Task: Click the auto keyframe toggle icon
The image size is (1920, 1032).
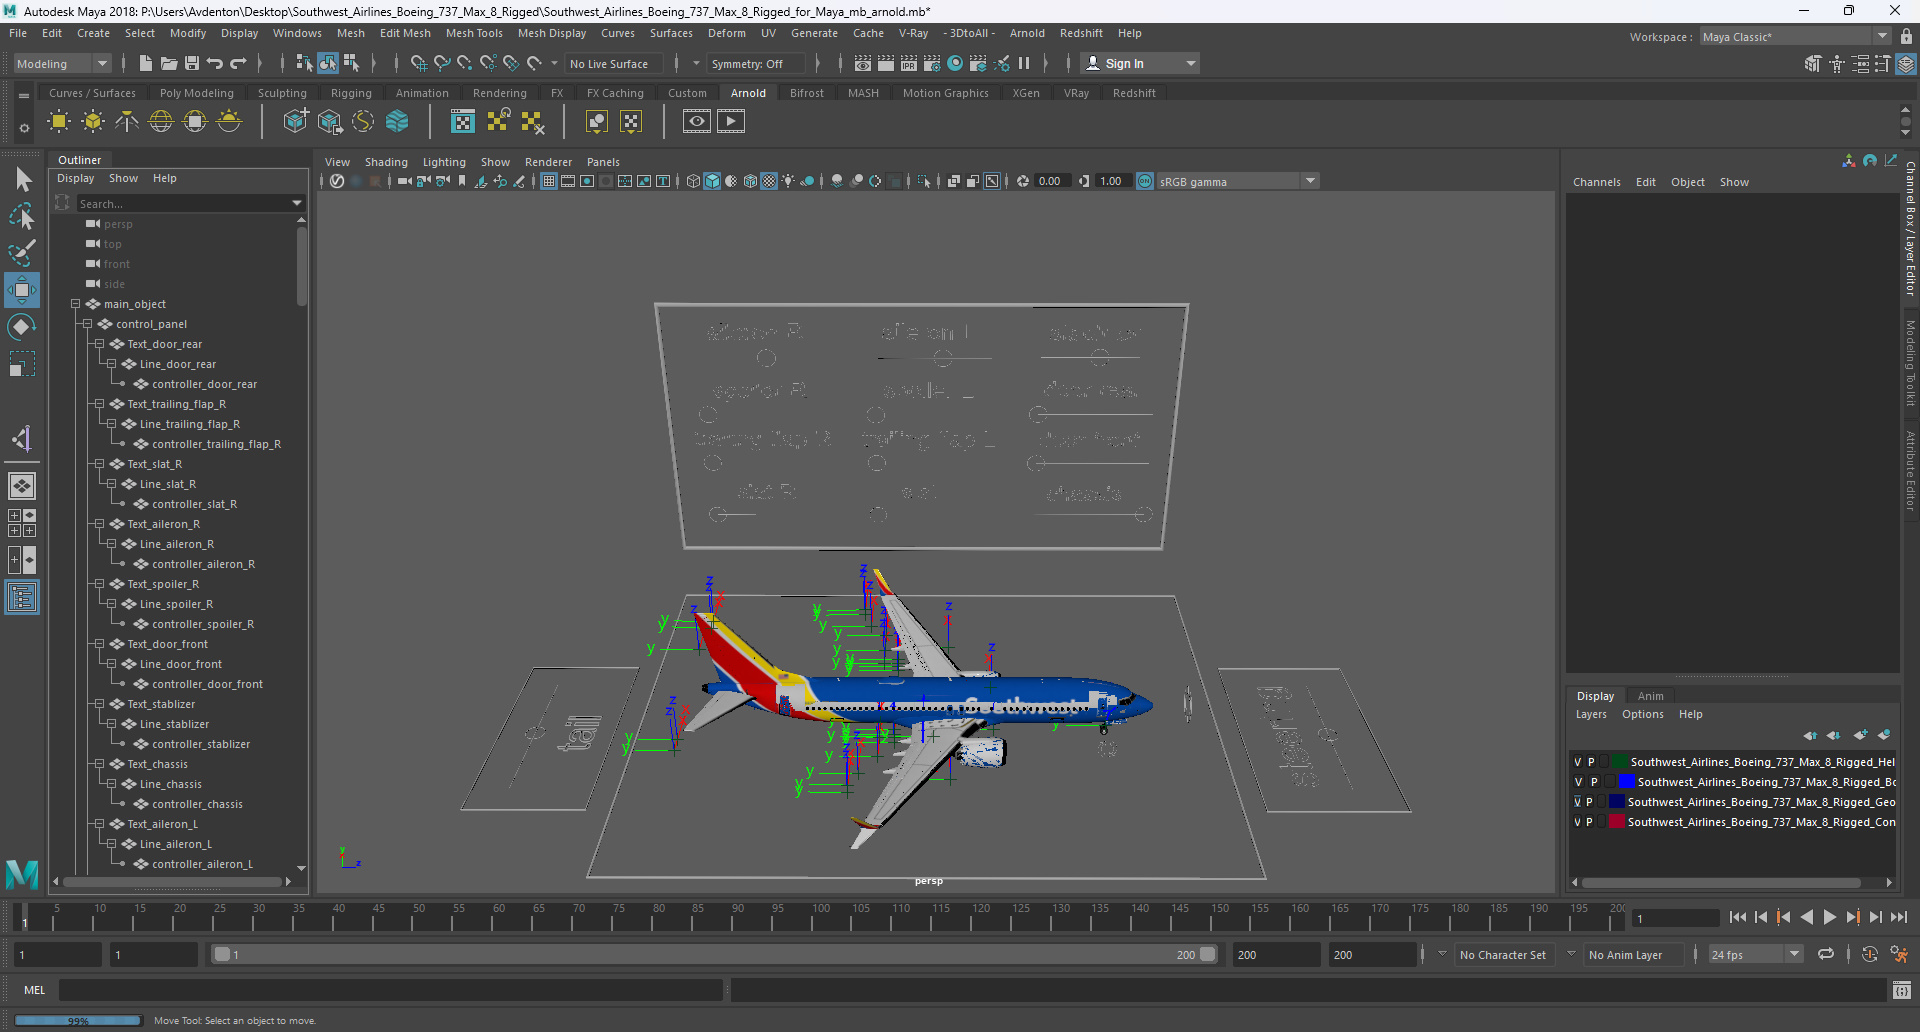Action: click(x=1869, y=954)
